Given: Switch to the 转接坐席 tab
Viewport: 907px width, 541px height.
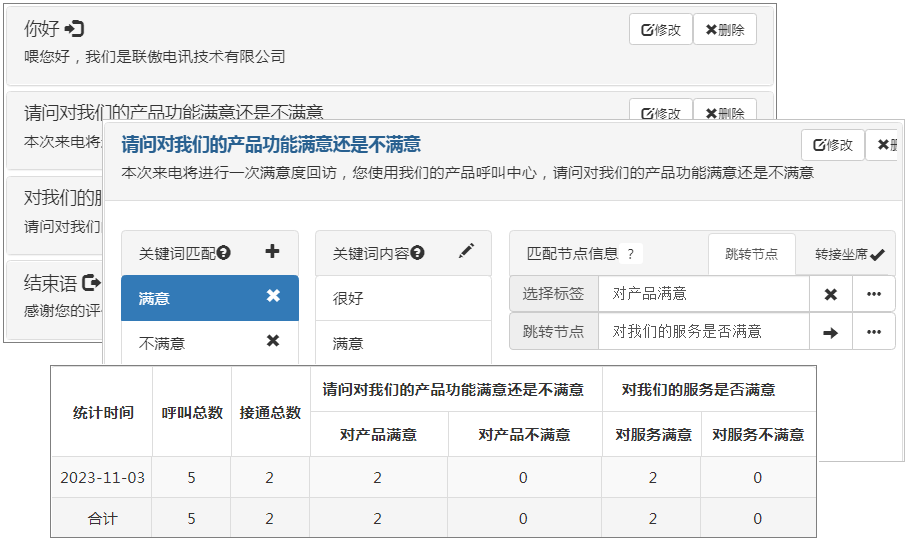Looking at the screenshot, I should click(848, 254).
